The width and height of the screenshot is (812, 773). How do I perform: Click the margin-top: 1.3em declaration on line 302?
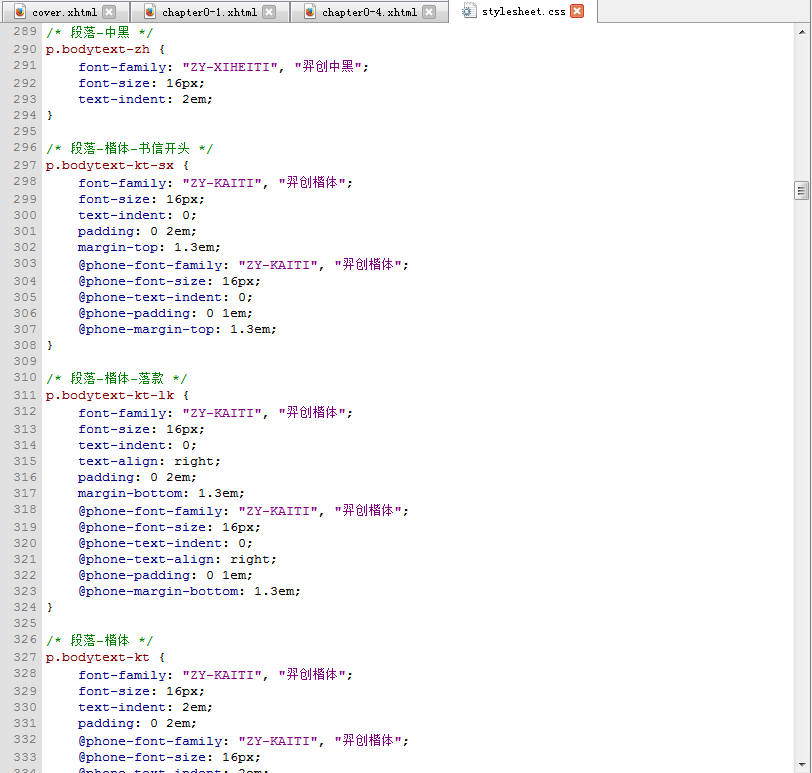coord(149,247)
